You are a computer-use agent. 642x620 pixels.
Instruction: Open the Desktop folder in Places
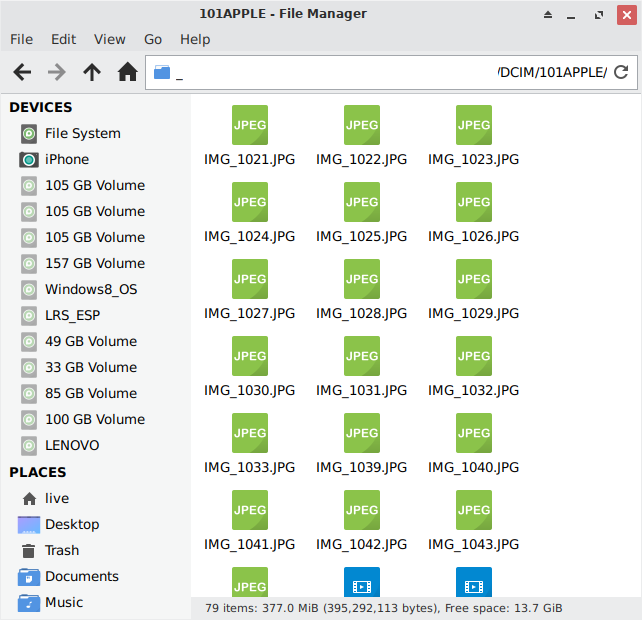point(72,524)
